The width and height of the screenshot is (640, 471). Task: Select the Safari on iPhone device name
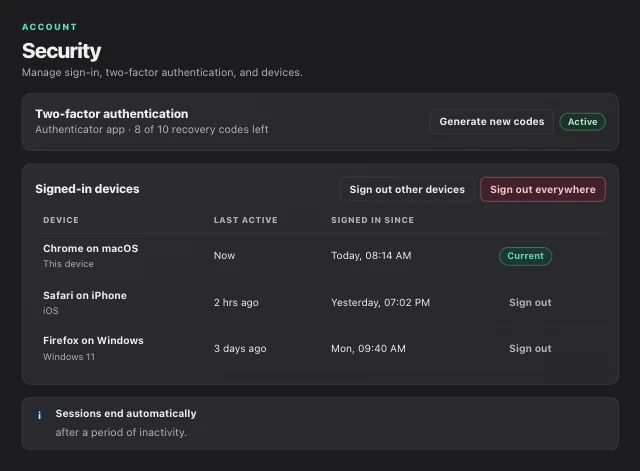click(x=85, y=295)
